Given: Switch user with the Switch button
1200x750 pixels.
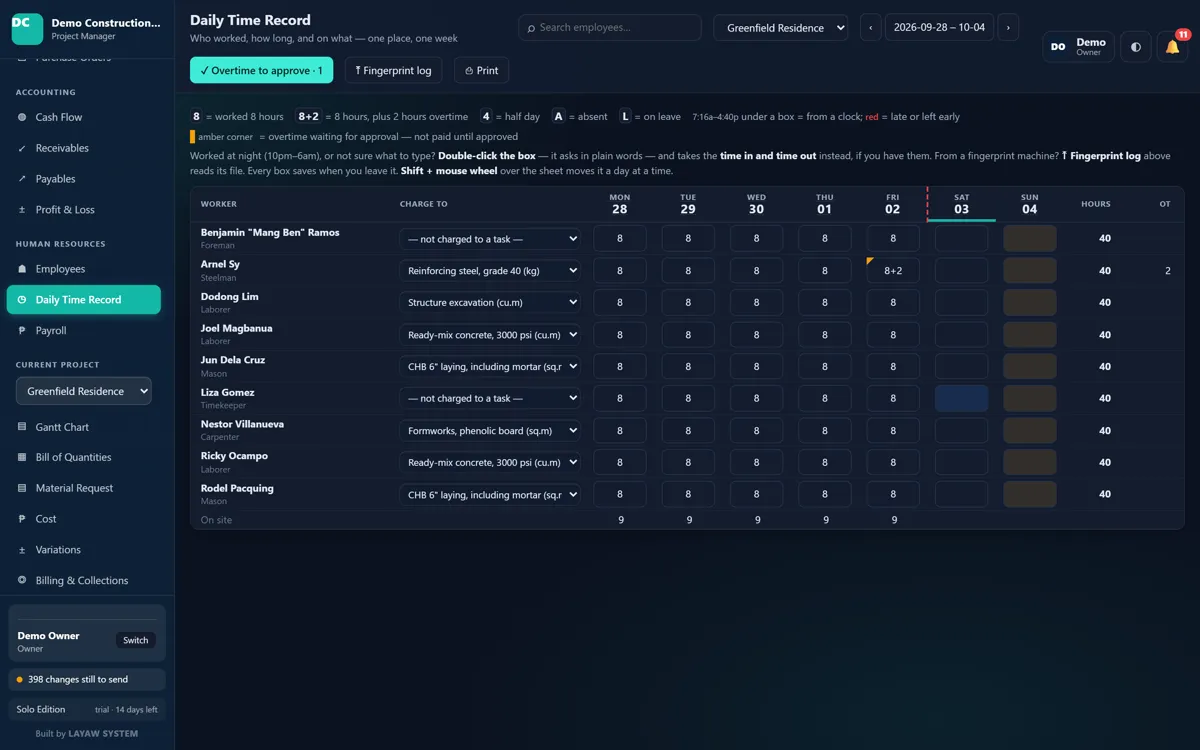Looking at the screenshot, I should pos(136,640).
